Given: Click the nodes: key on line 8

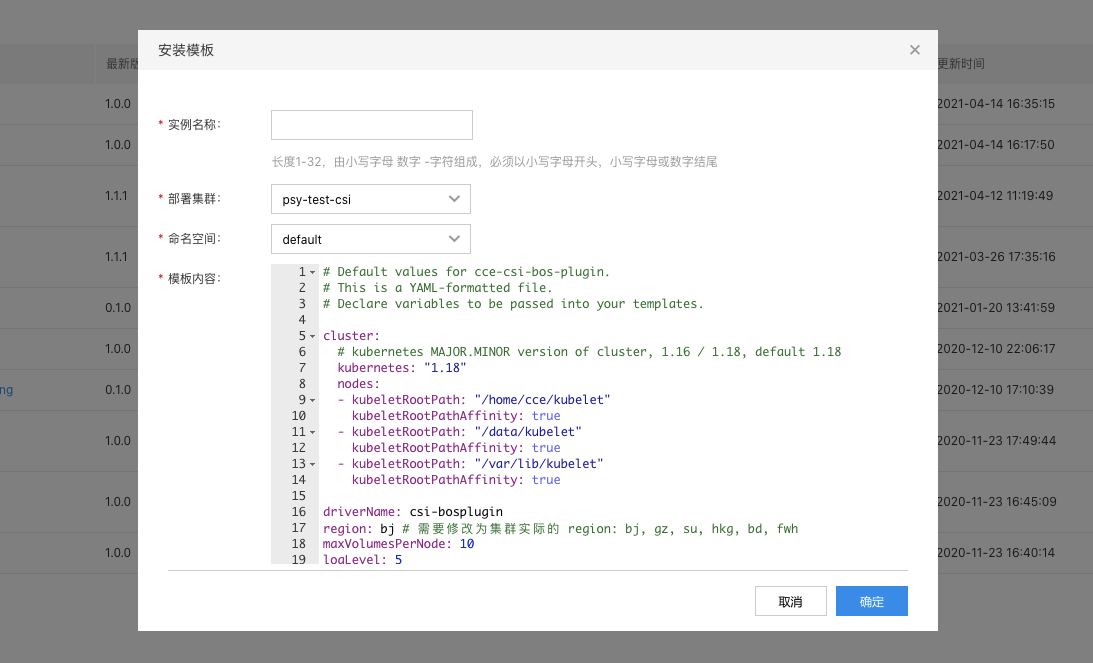Looking at the screenshot, I should pos(358,384).
